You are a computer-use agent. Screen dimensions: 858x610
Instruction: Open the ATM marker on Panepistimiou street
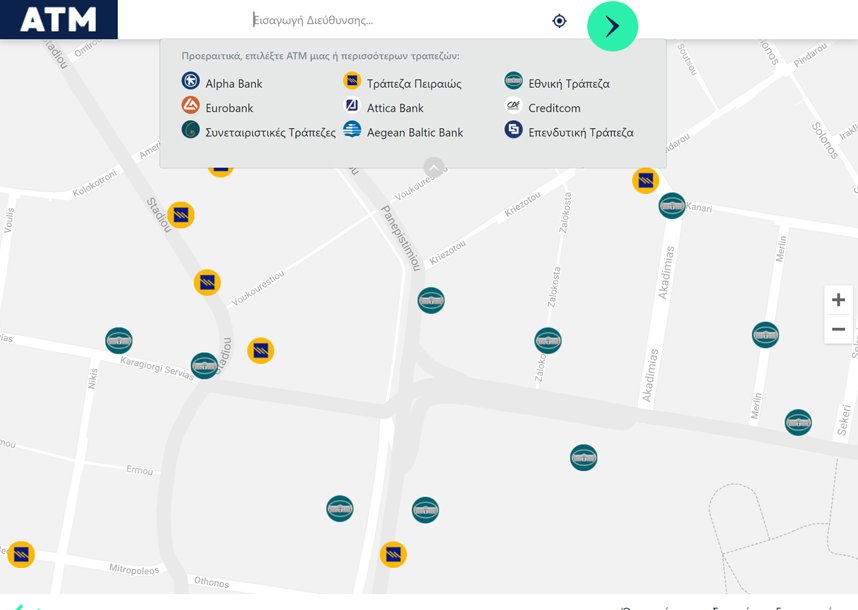tap(431, 300)
